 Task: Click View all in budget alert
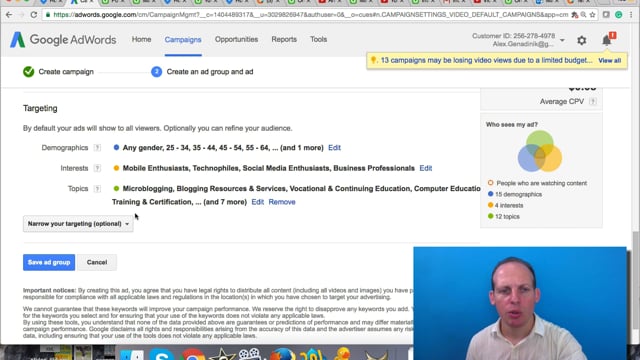point(609,60)
